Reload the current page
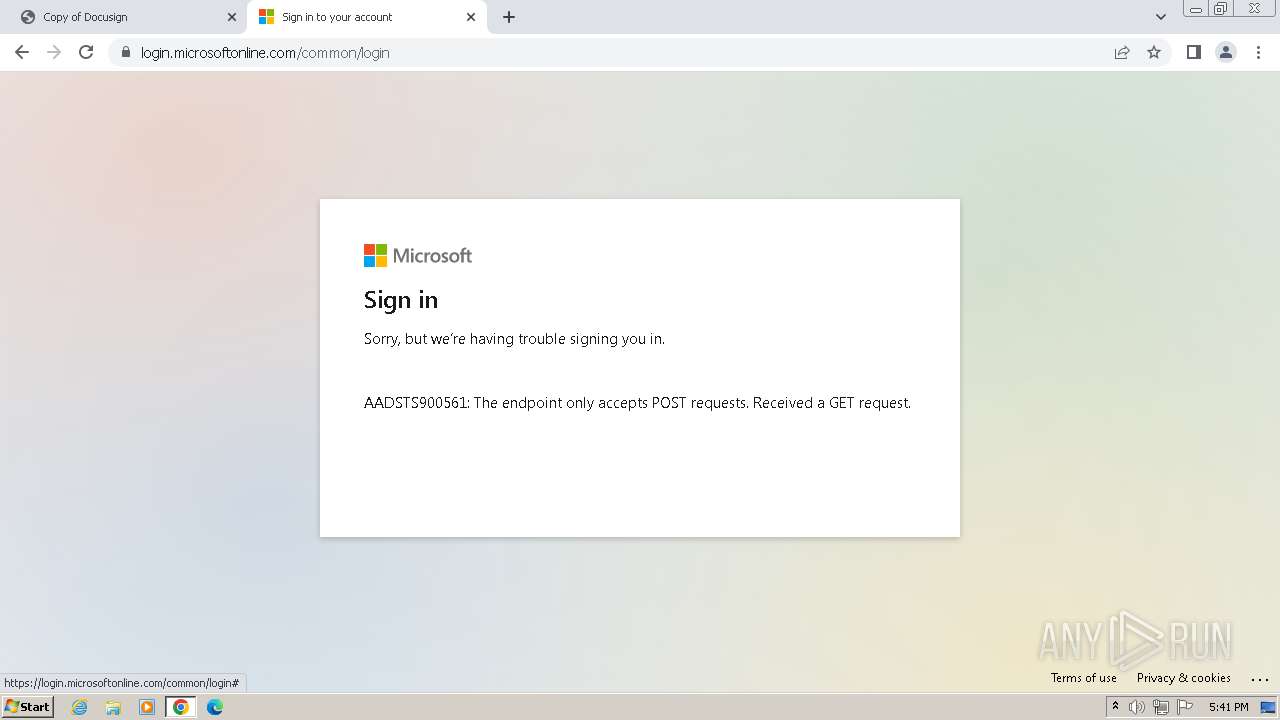 [86, 52]
